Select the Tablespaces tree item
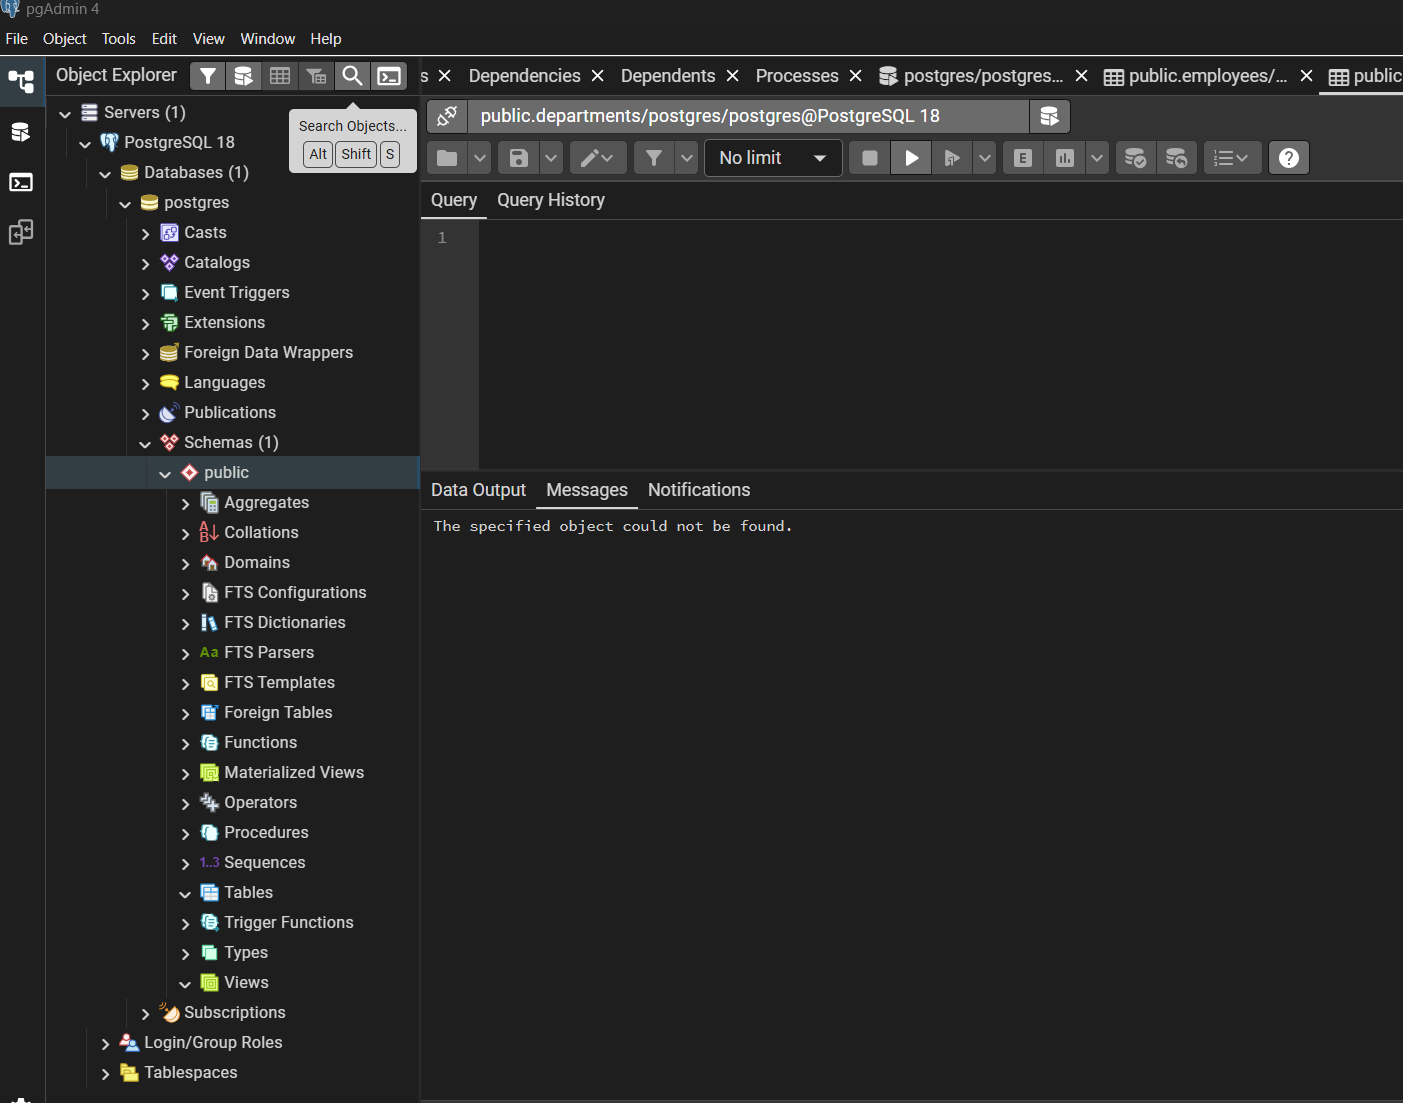1403x1103 pixels. click(191, 1072)
